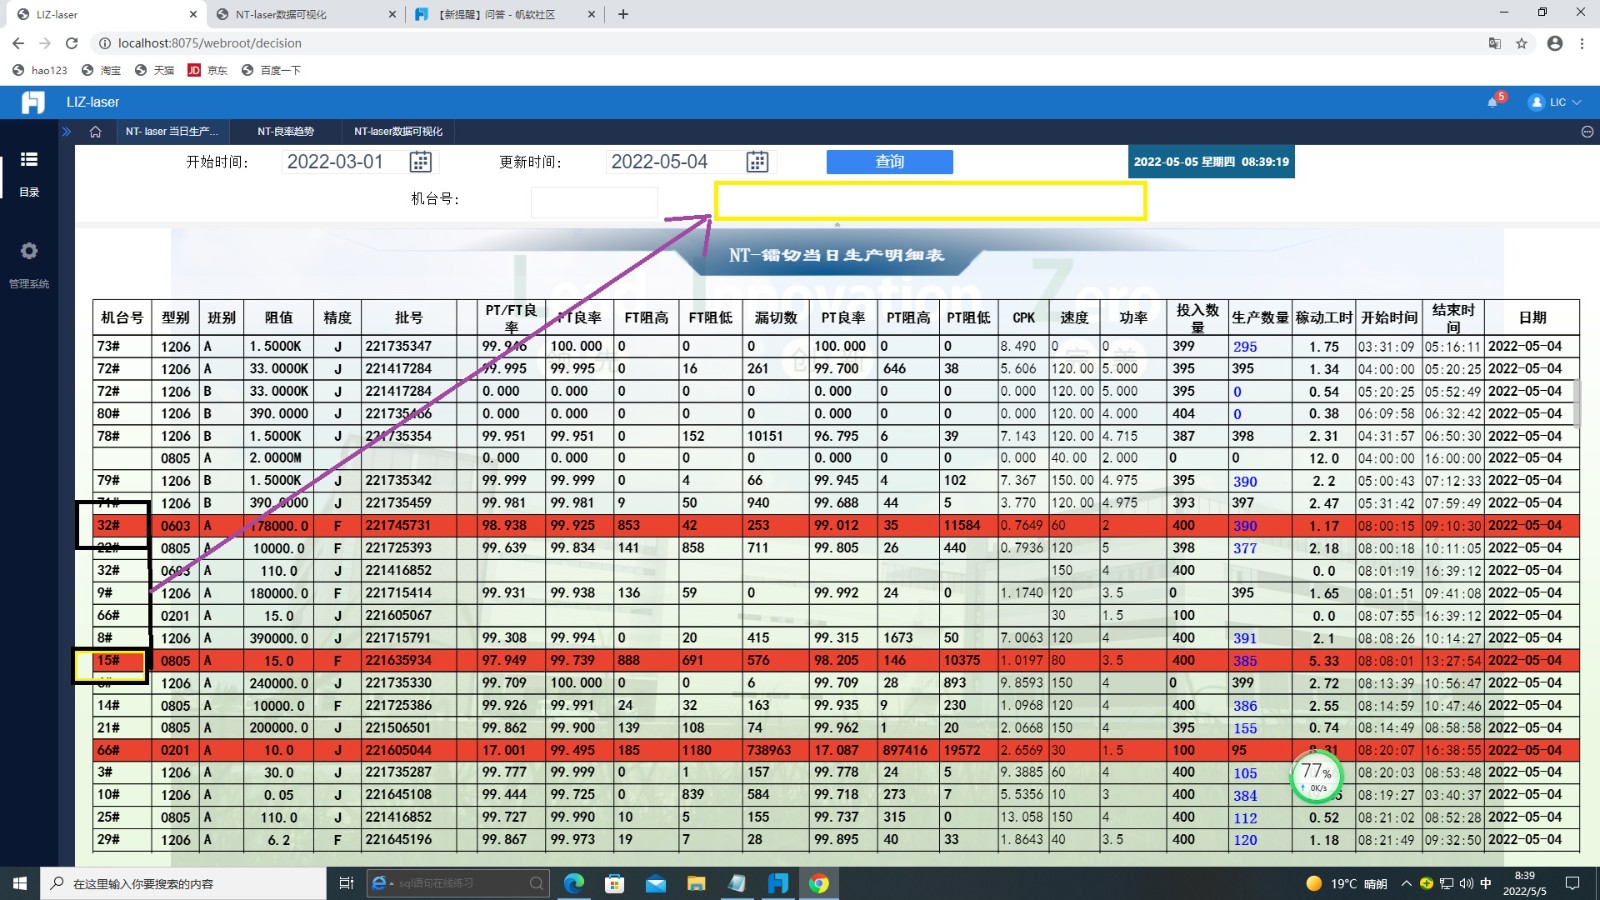1600x900 pixels.
Task: Open the hao123 bookmark
Action: coord(40,70)
